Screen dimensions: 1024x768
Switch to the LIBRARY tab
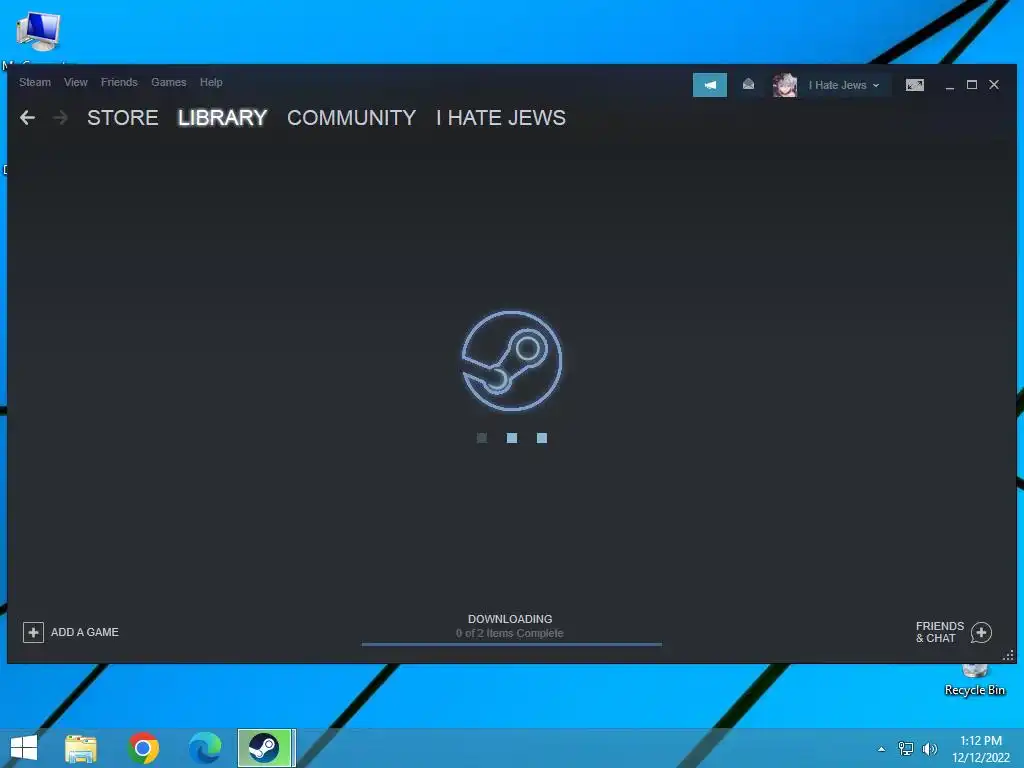(x=223, y=118)
